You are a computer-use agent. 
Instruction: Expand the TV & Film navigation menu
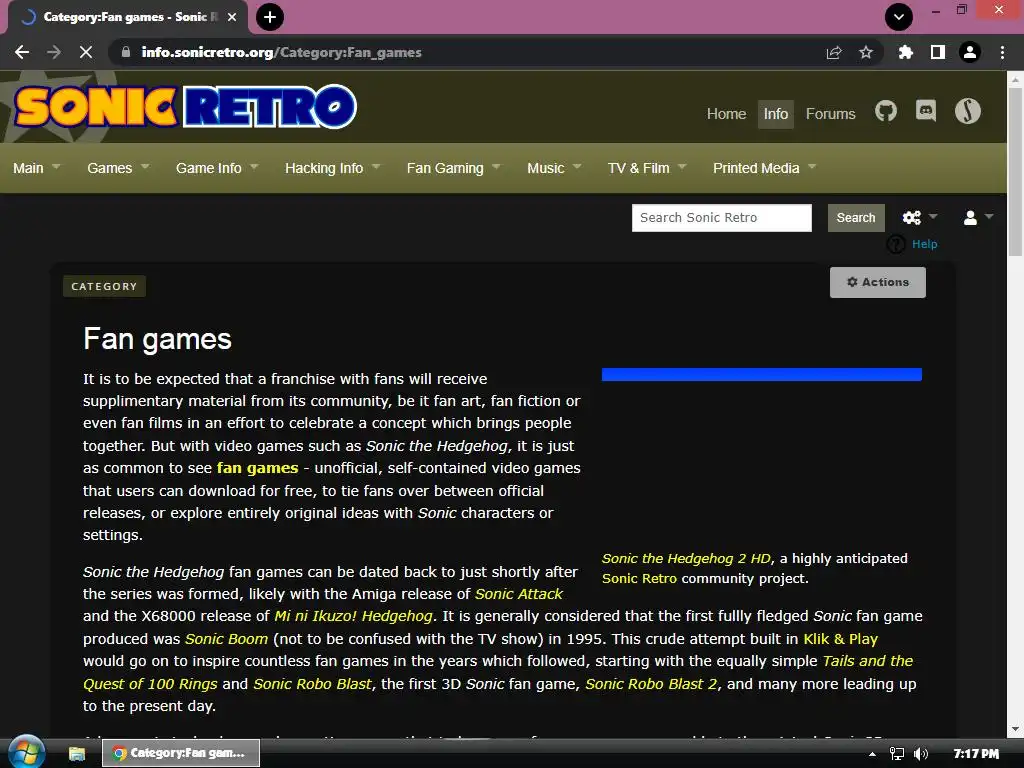click(647, 168)
